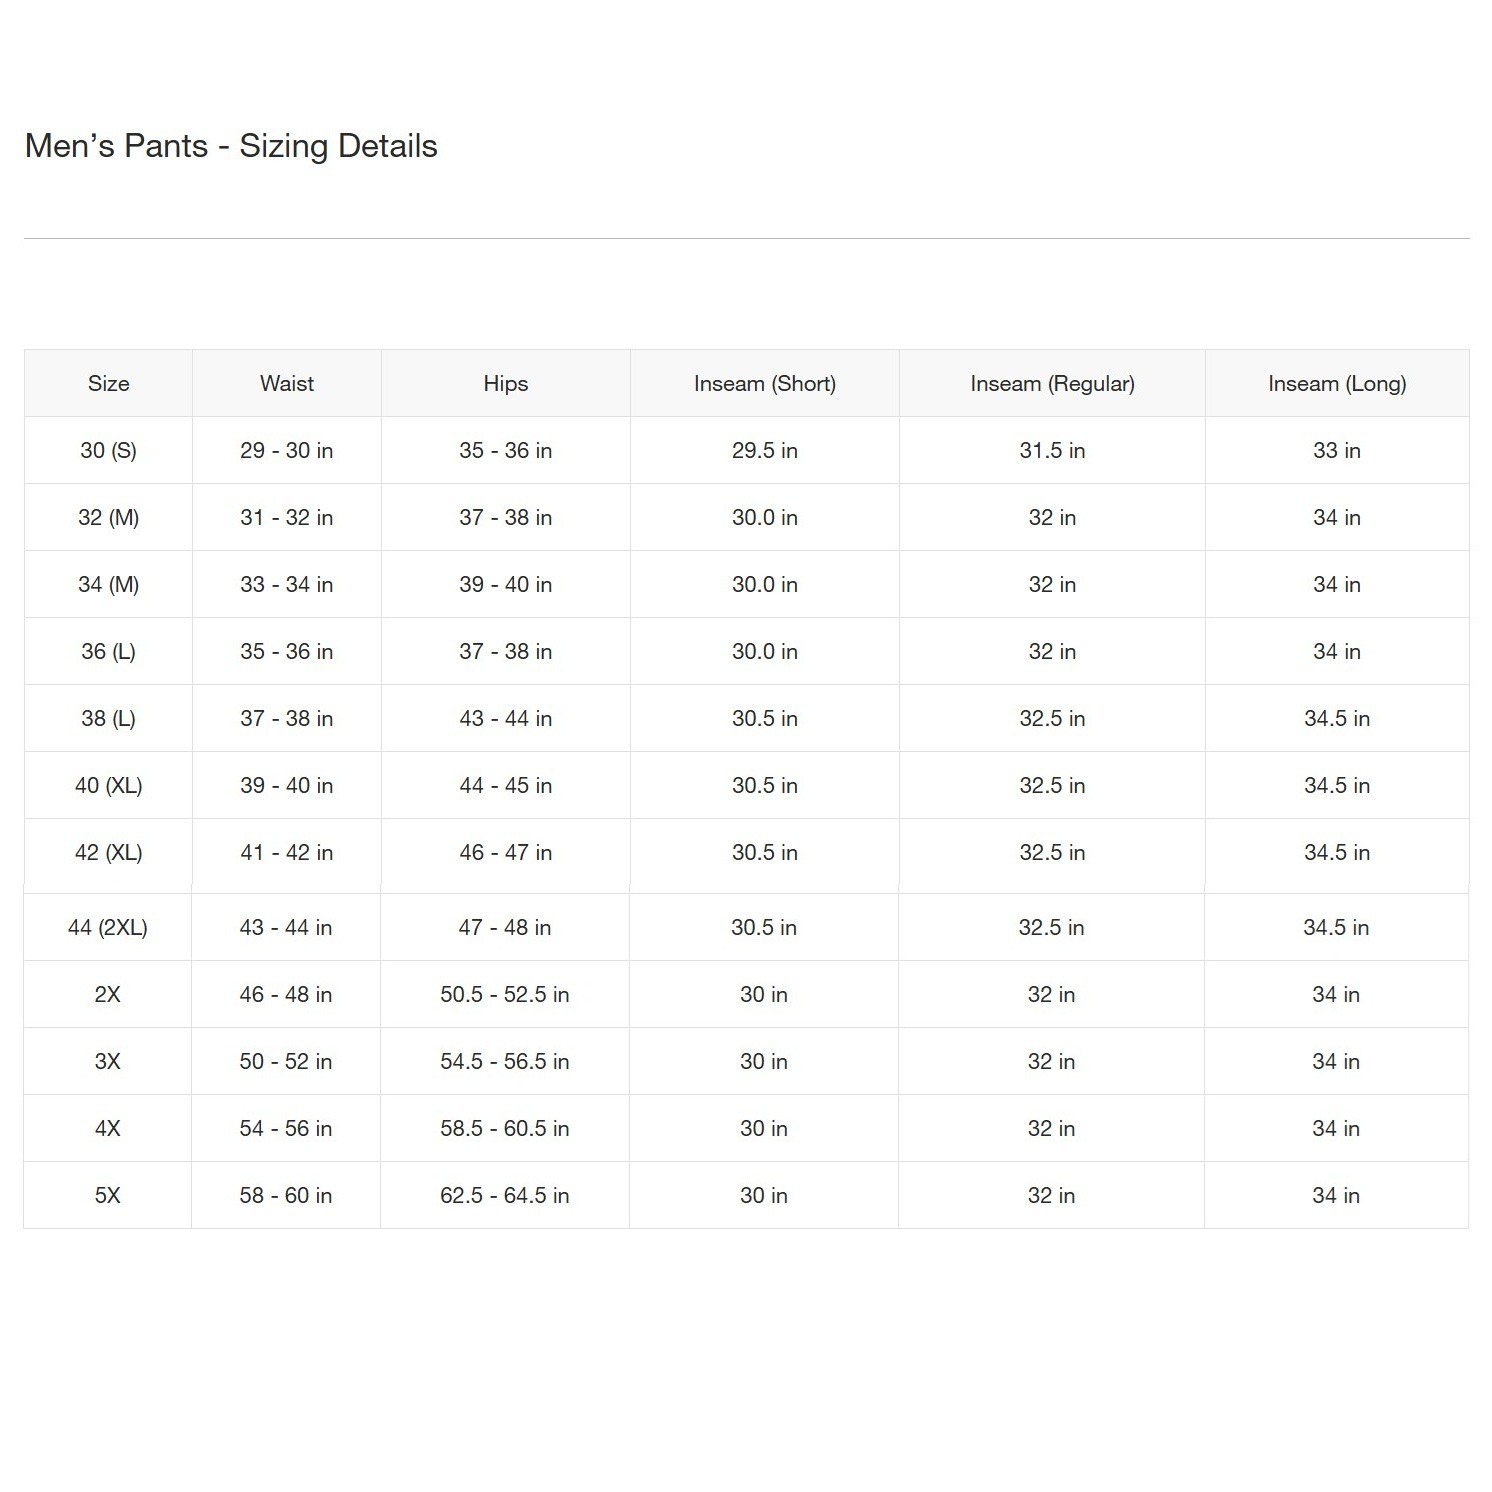Screen dimensions: 1492x1492
Task: Click the Inseam (Short) column header
Action: click(765, 383)
